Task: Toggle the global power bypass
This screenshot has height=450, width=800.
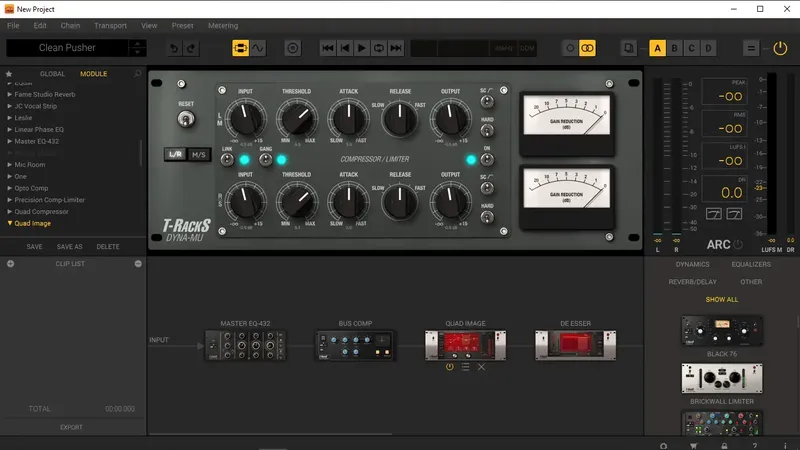Action: pyautogui.click(x=780, y=48)
